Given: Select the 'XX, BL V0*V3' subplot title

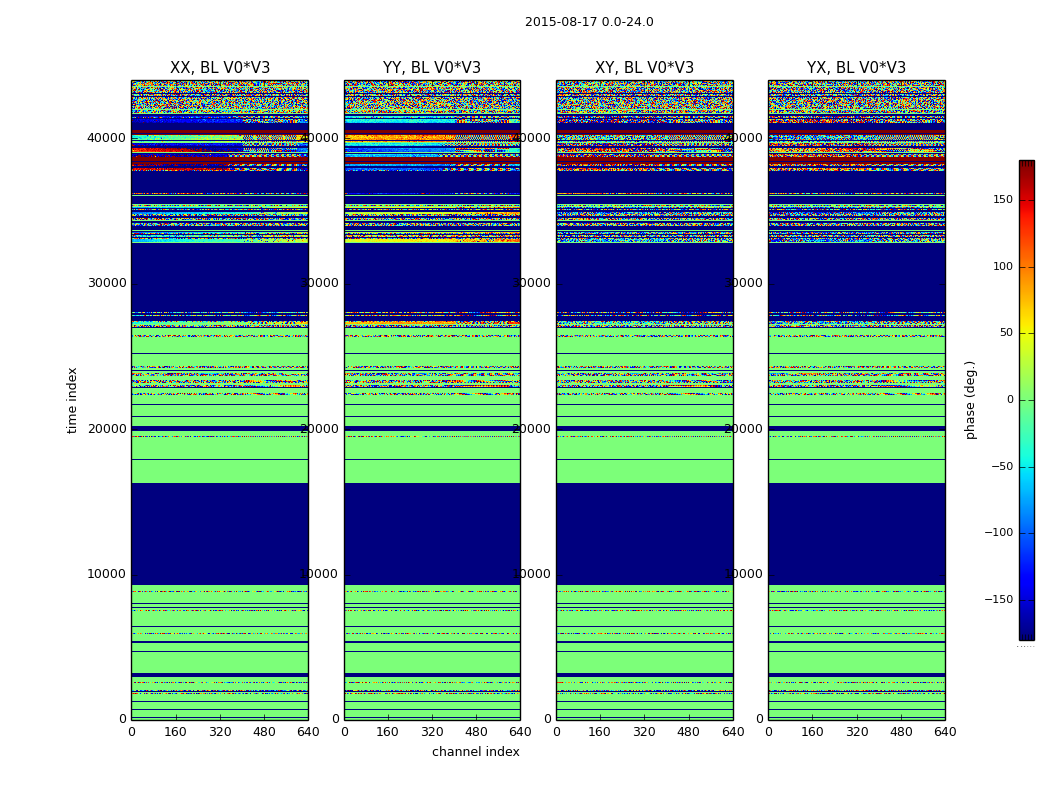Looking at the screenshot, I should coord(220,68).
